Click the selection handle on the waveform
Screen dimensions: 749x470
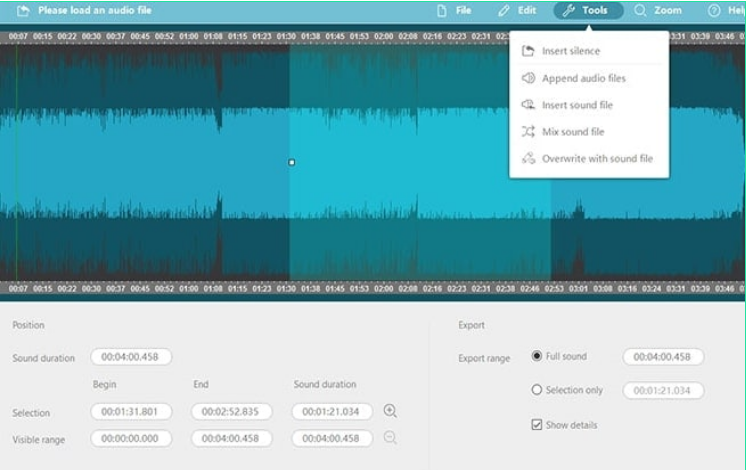[x=291, y=162]
